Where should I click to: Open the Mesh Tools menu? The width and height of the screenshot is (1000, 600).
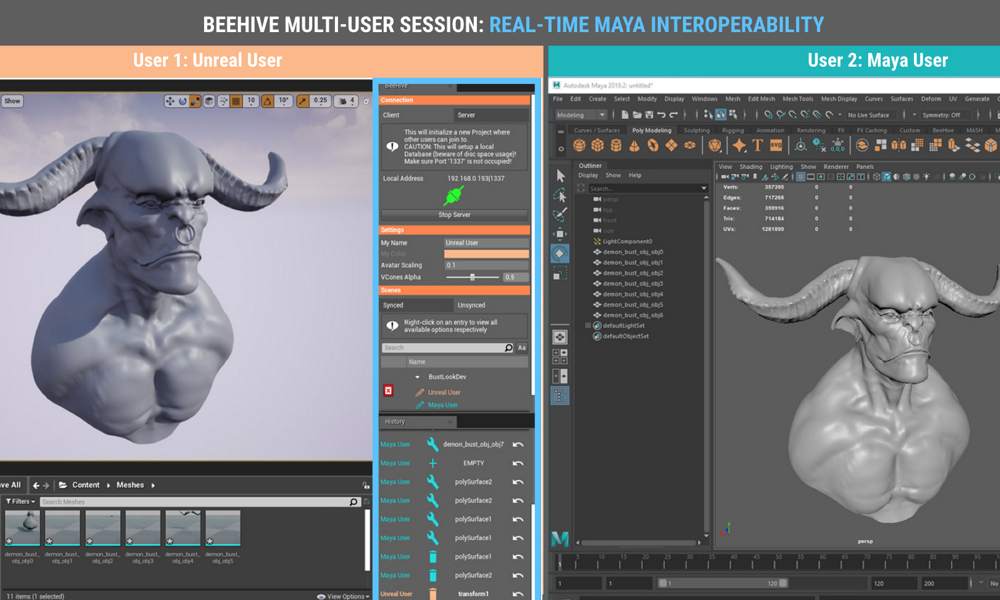point(797,99)
